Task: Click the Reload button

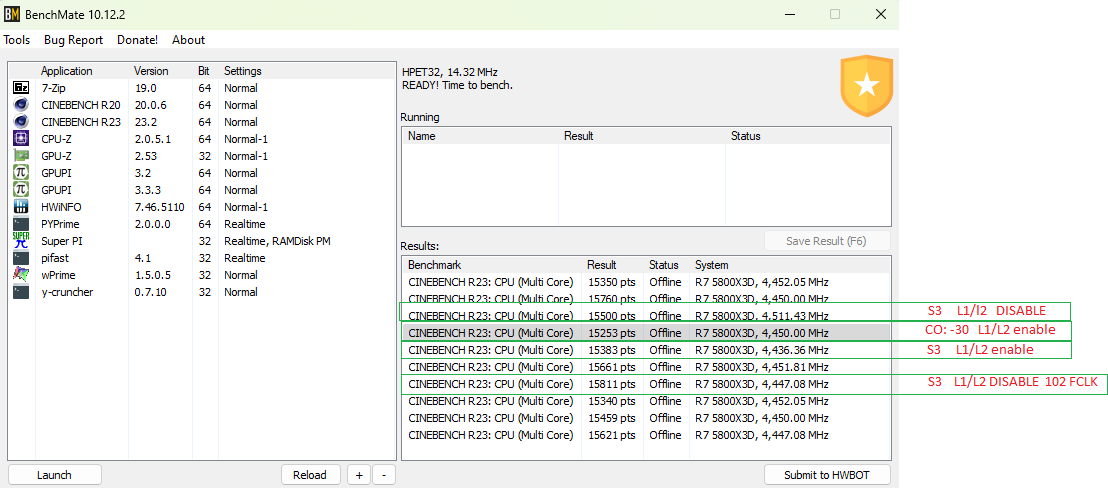Action: tap(310, 475)
